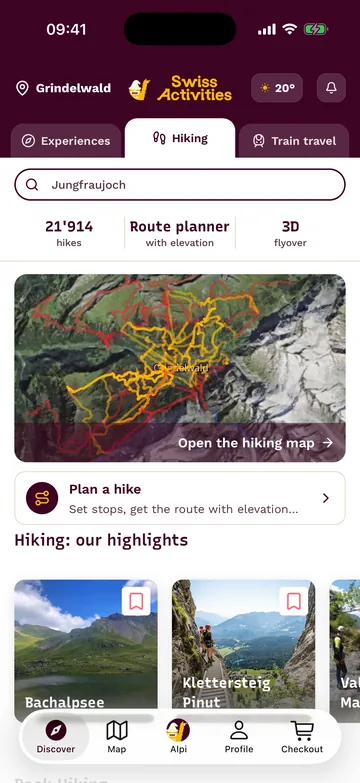Bookmark the Klettersteig Pinut card
360x783 pixels.
tap(294, 601)
